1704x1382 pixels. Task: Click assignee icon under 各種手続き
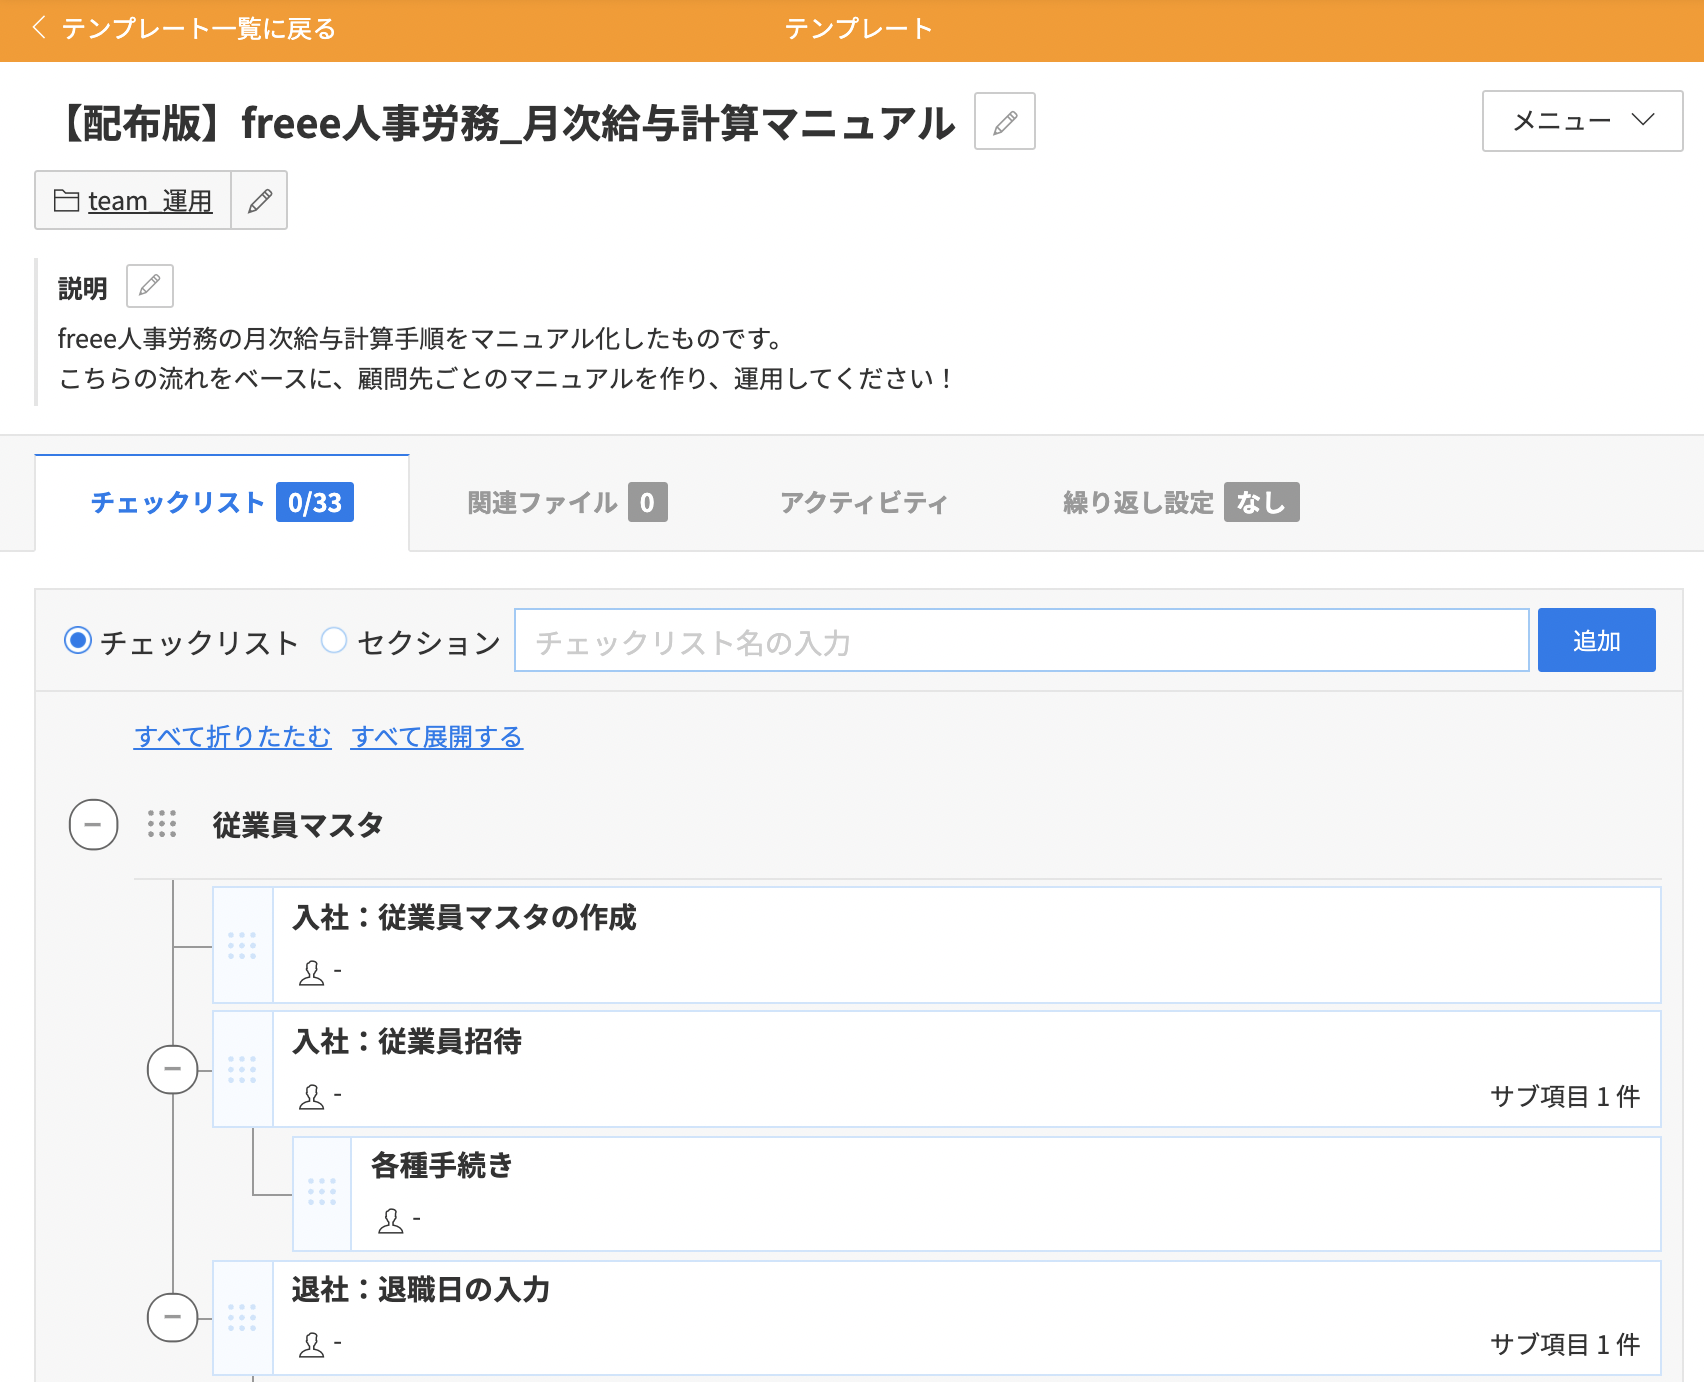(x=391, y=1221)
